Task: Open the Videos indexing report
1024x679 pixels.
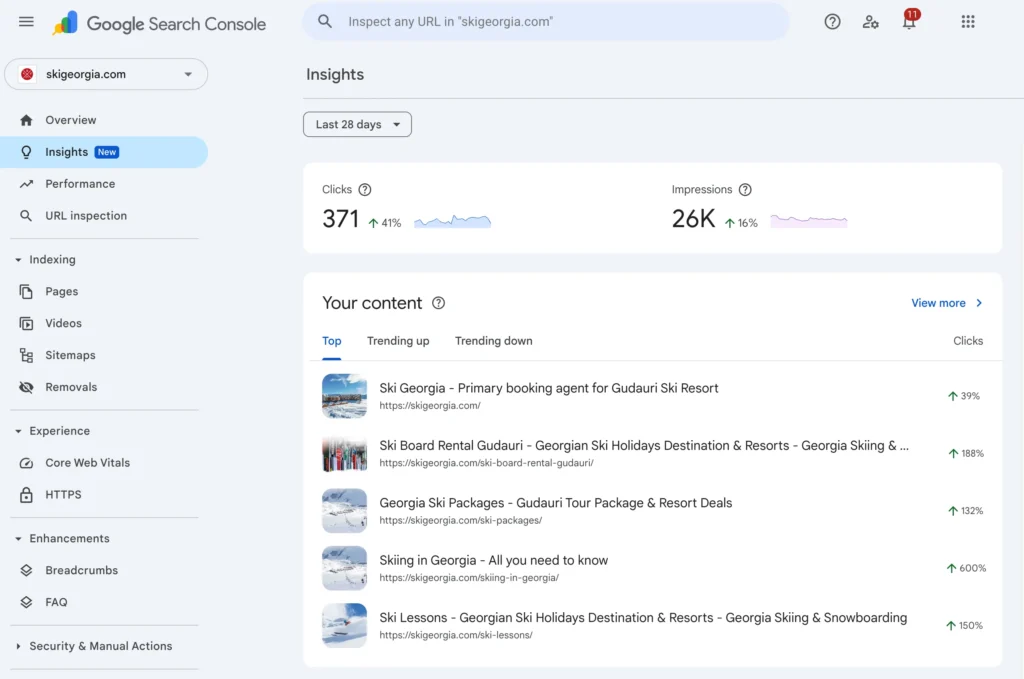Action: click(67, 323)
